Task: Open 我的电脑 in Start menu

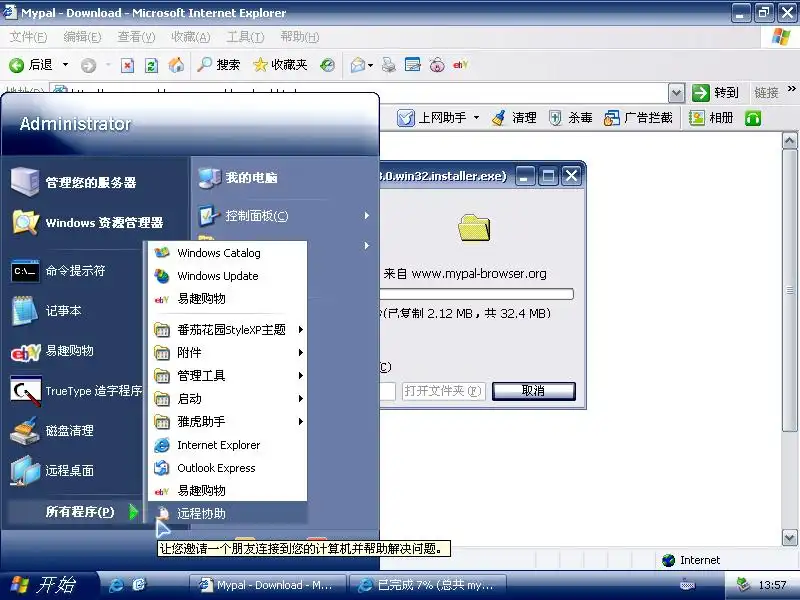Action: coord(238,178)
